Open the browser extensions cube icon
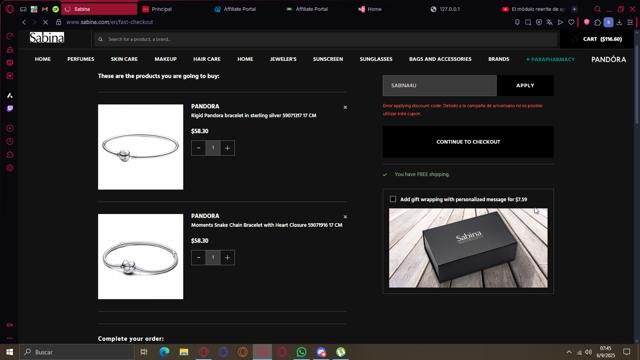640x360 pixels. click(598, 22)
